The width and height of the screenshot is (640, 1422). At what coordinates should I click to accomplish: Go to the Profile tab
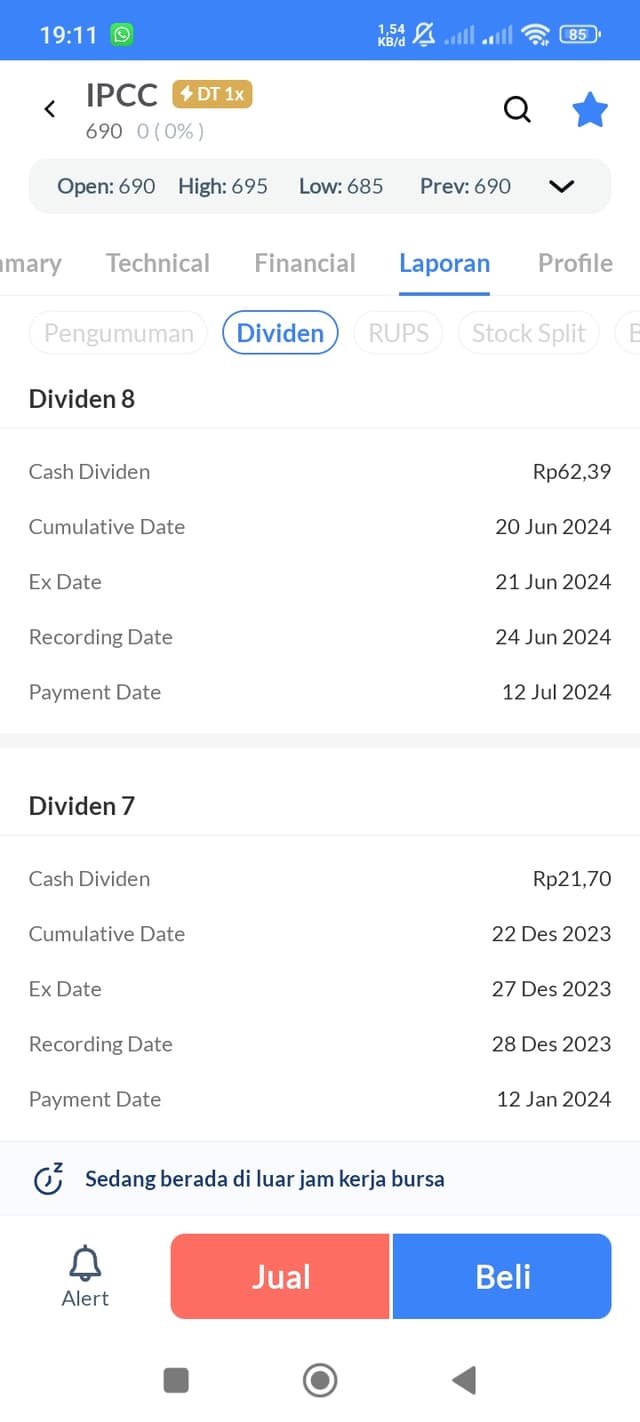[x=575, y=263]
